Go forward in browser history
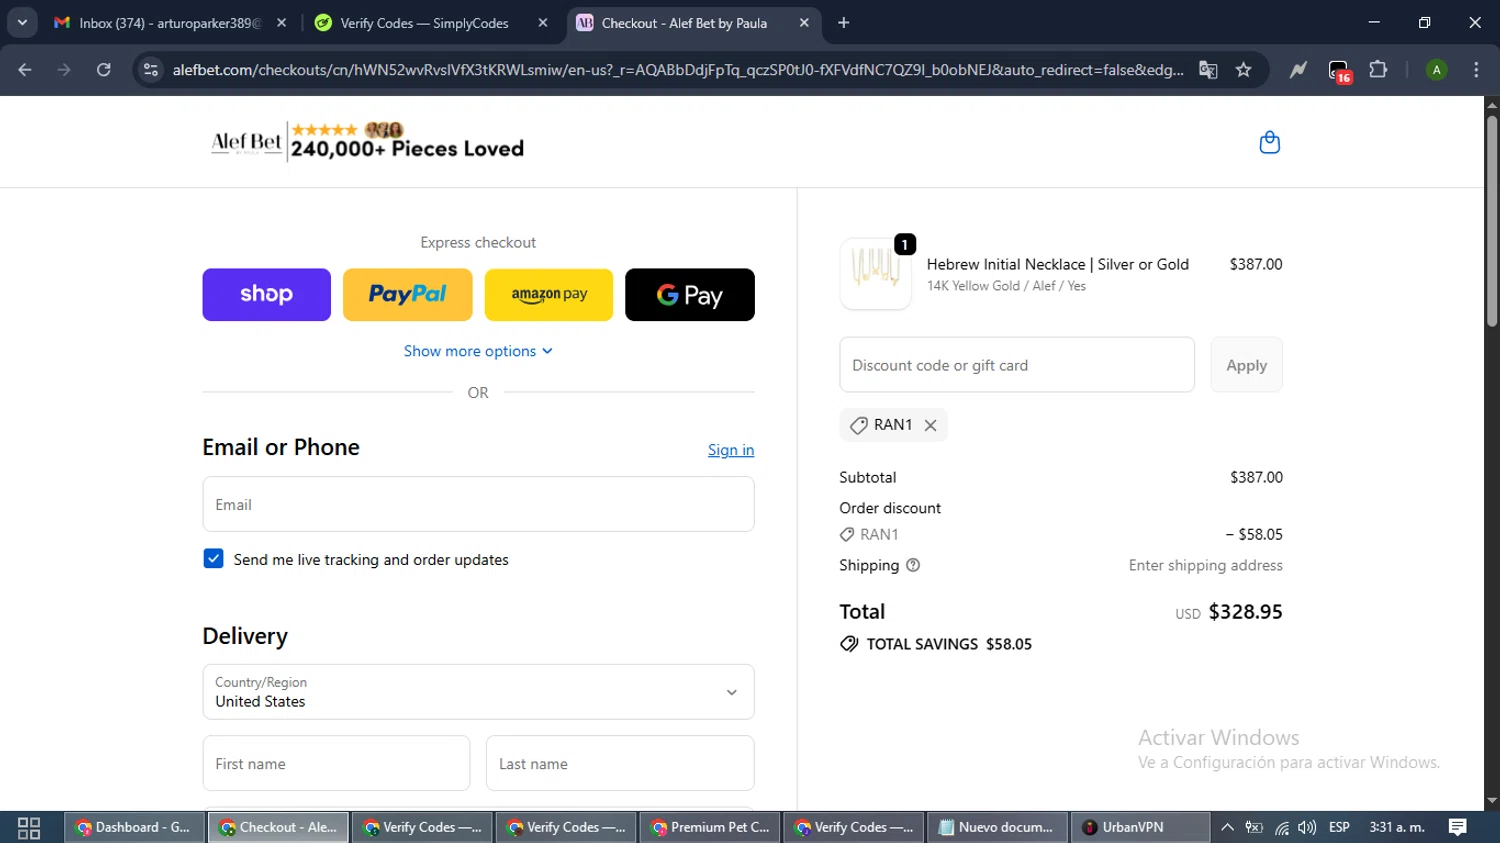The height and width of the screenshot is (843, 1500). pyautogui.click(x=64, y=70)
